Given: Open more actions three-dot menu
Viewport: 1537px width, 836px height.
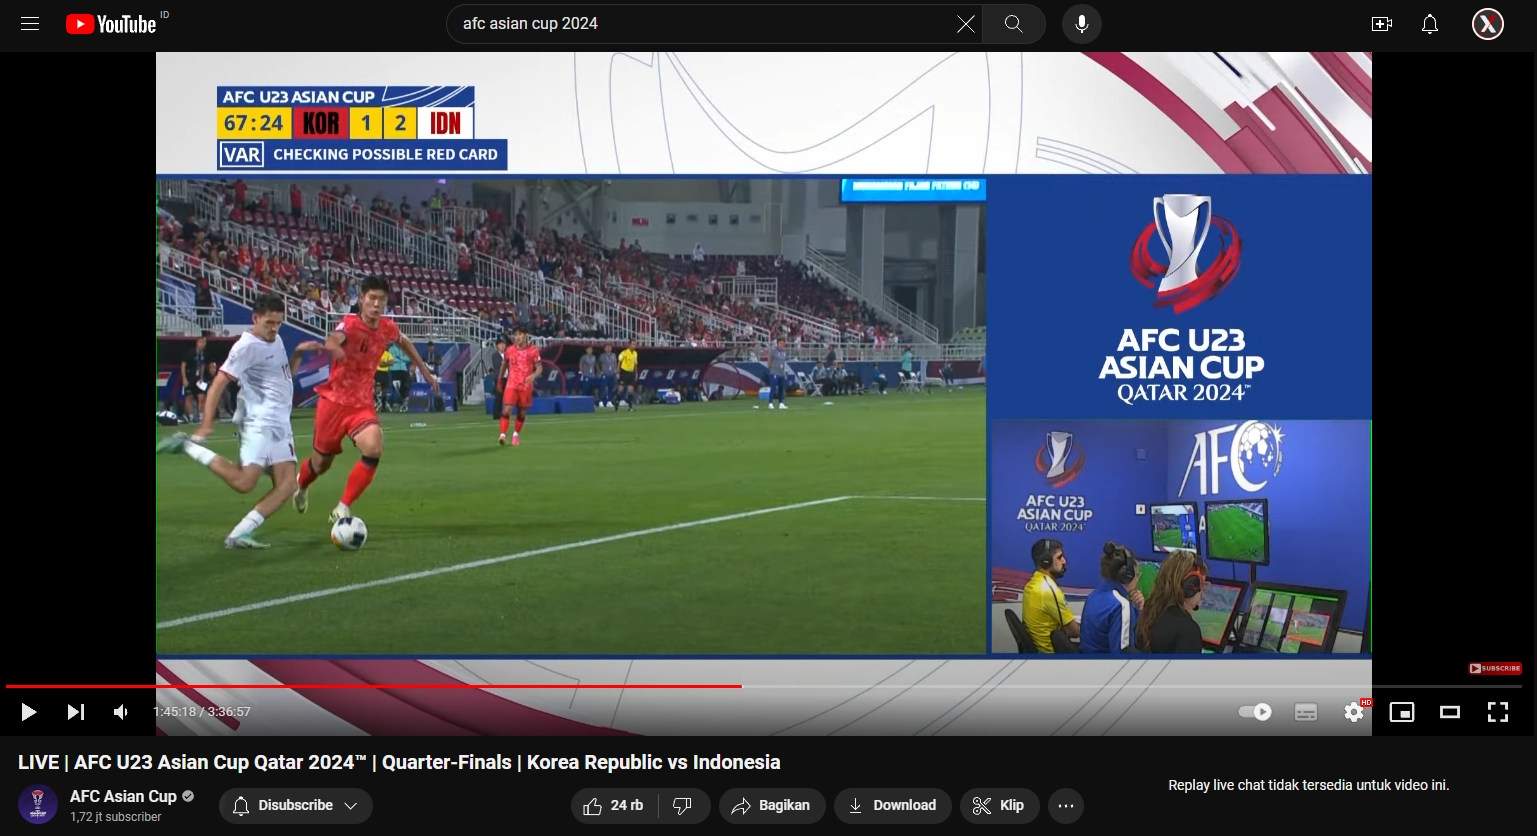Looking at the screenshot, I should click(1065, 806).
